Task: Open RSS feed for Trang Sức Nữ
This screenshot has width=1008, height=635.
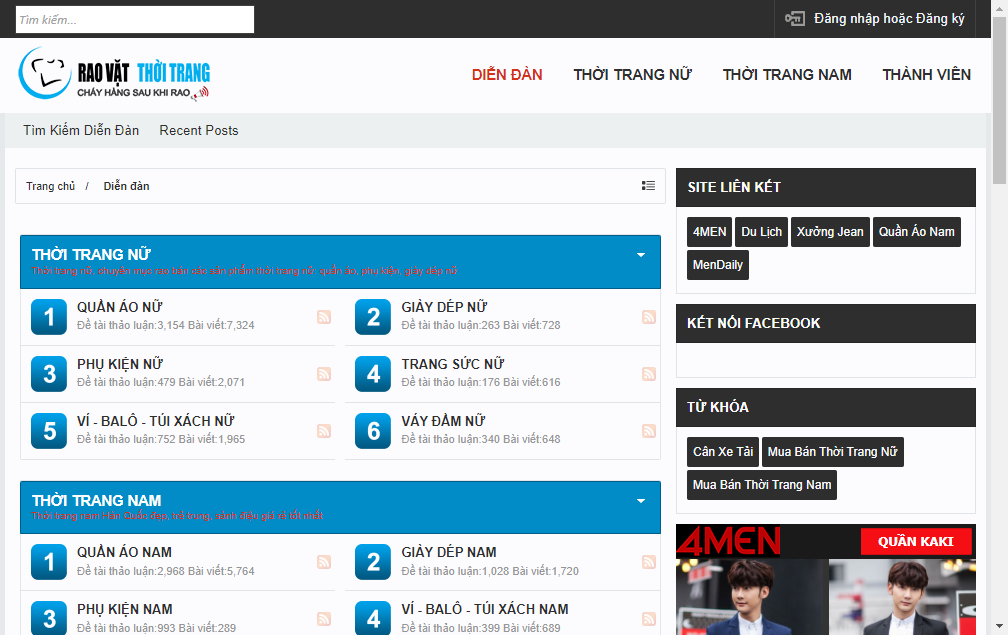Action: [x=649, y=374]
